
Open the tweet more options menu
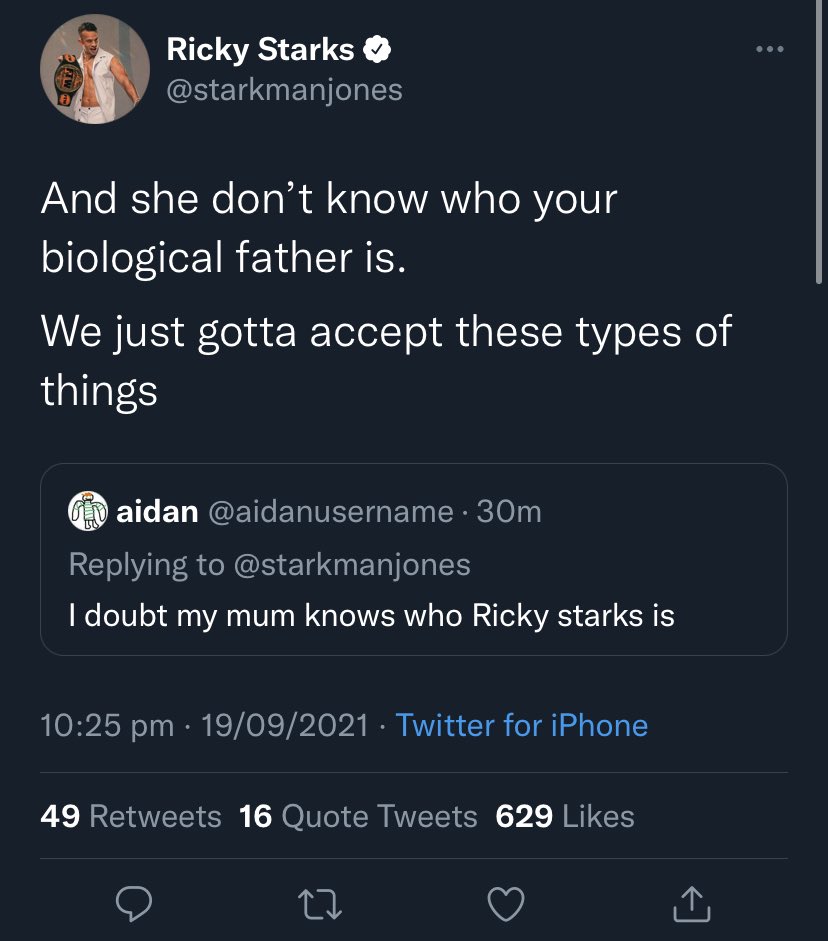[769, 45]
